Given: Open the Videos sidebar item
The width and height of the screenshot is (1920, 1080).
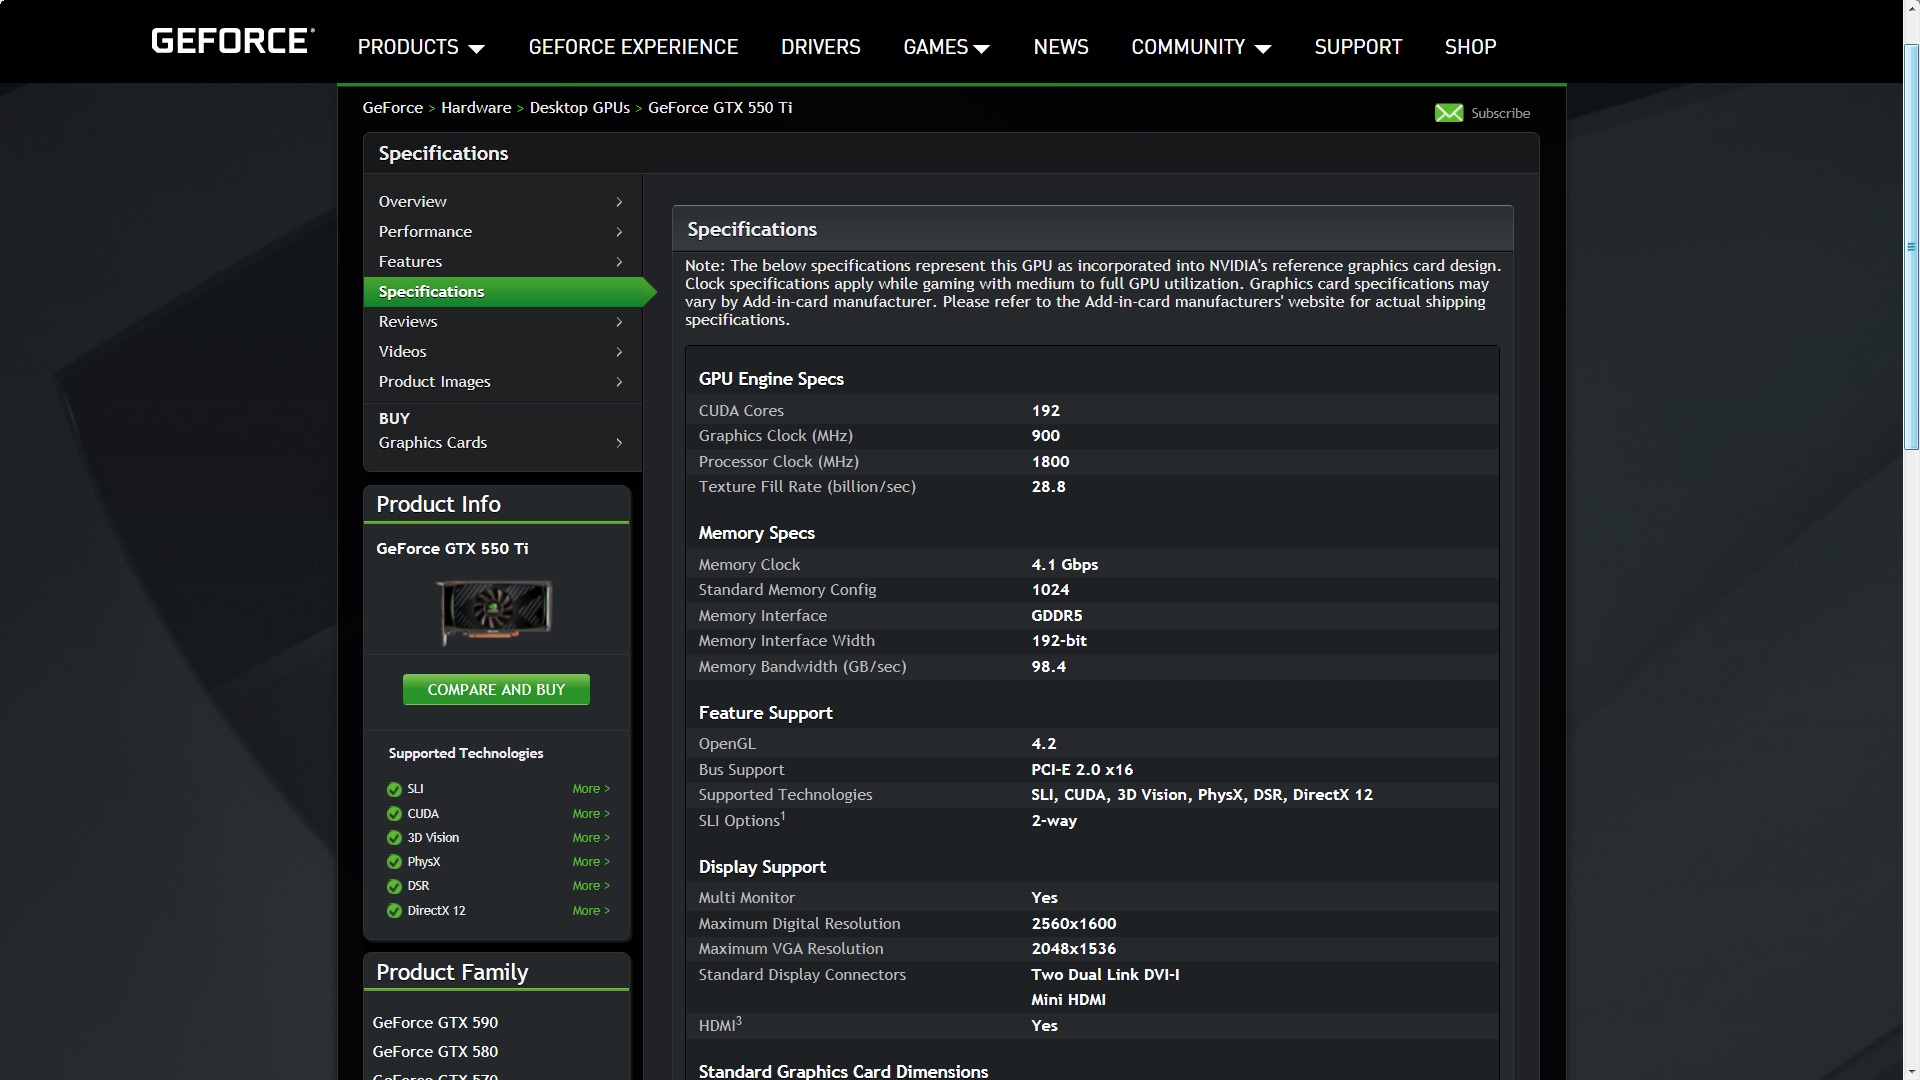Looking at the screenshot, I should click(x=503, y=352).
